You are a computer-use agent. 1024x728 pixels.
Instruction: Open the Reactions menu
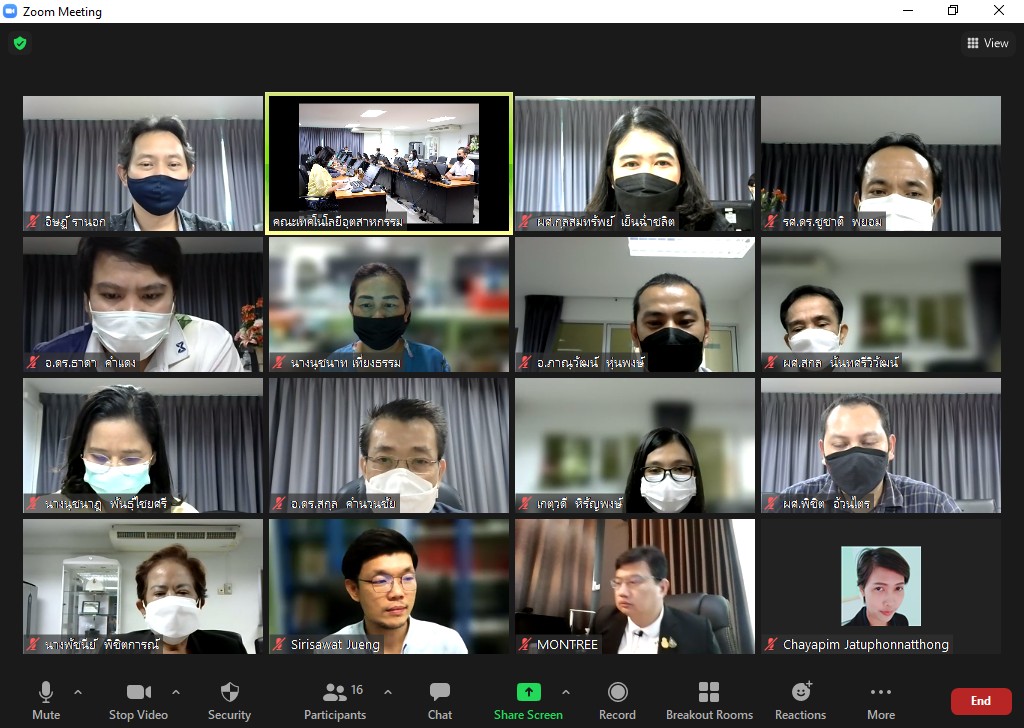point(801,701)
